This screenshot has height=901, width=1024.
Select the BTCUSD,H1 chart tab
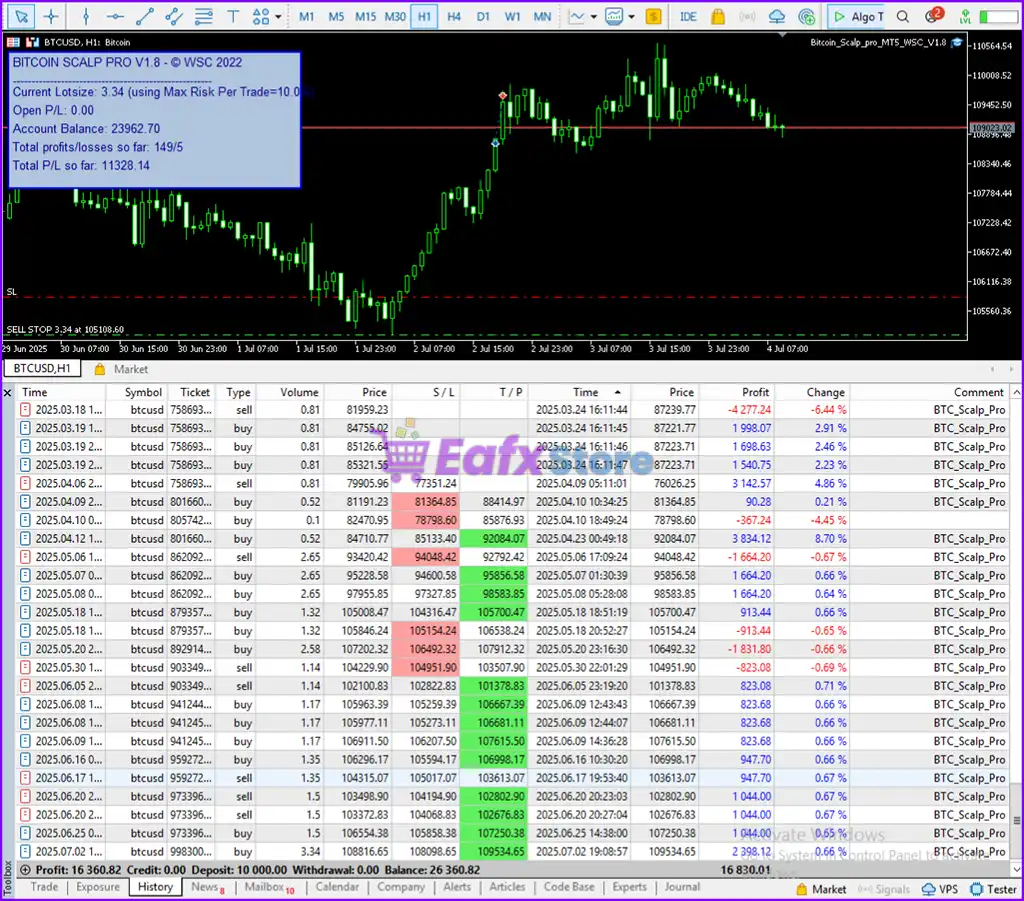42,368
